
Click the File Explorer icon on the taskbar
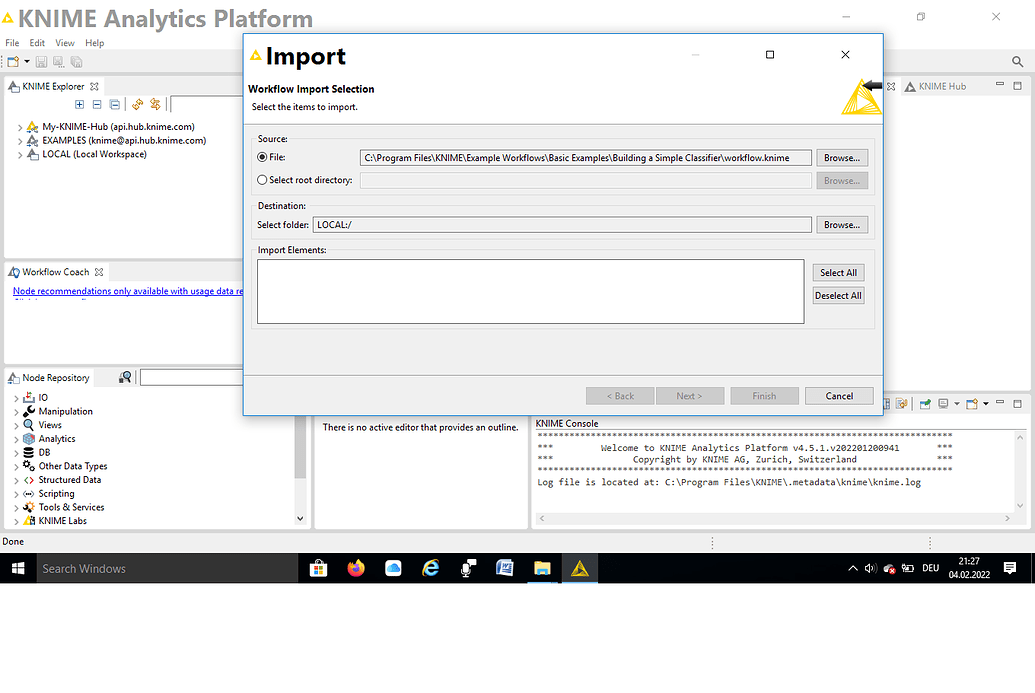[x=543, y=568]
